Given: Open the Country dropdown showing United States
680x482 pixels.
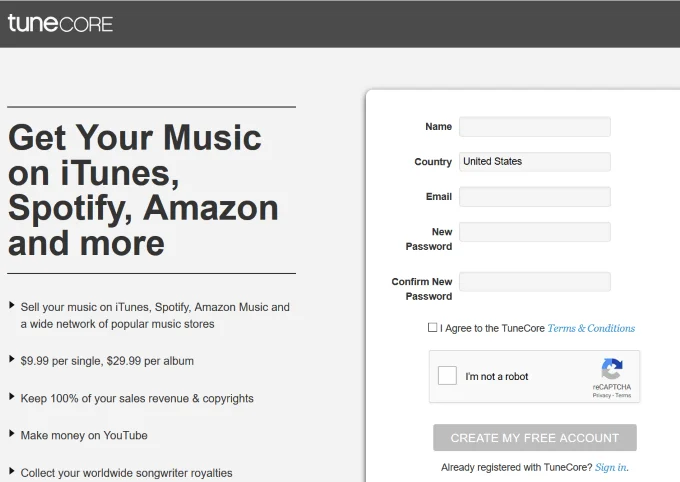Looking at the screenshot, I should point(535,161).
